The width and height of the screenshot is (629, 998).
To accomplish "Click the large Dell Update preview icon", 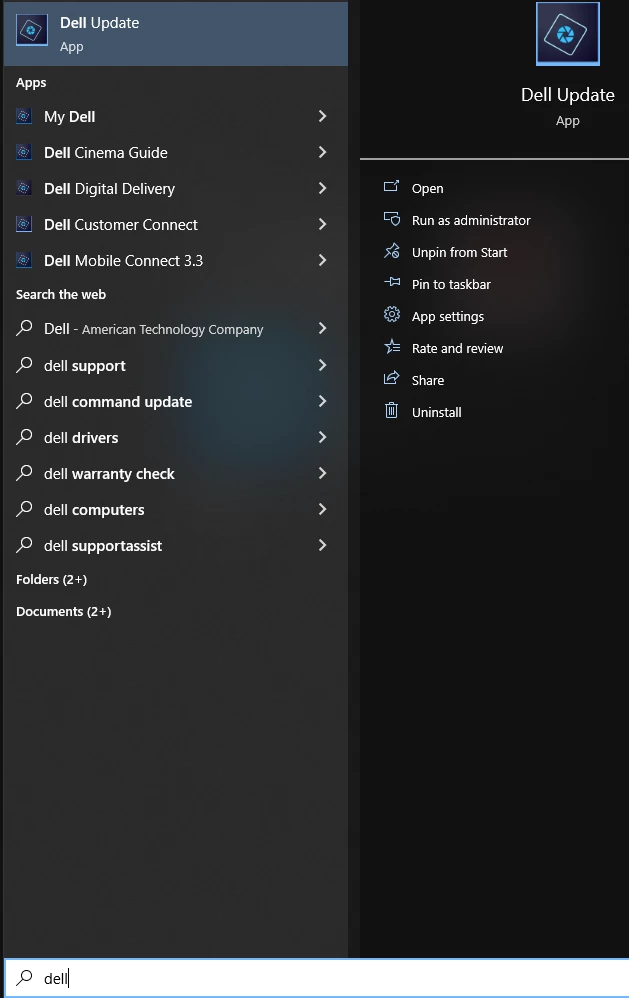I will [567, 35].
